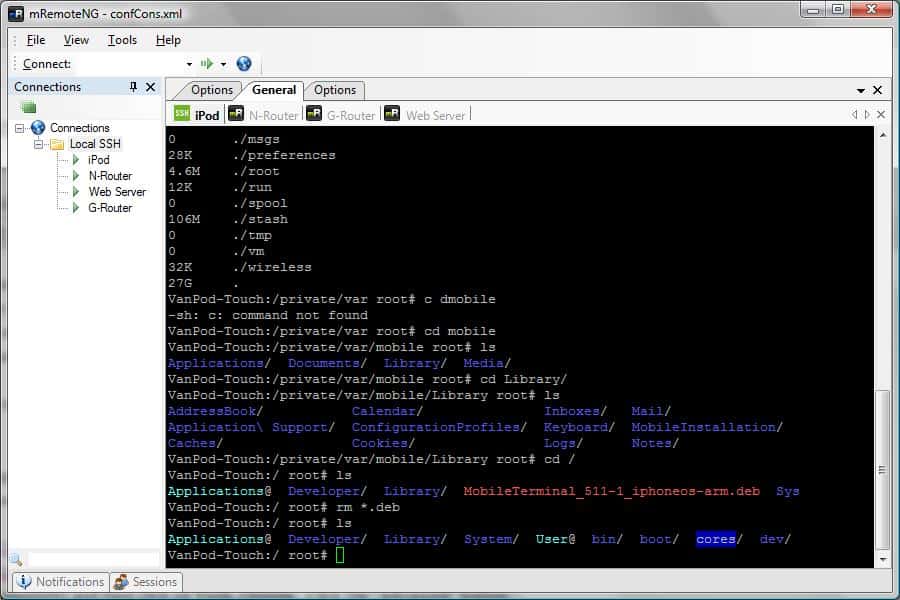Open the Tools menu
Viewport: 900px width, 600px height.
pos(122,40)
